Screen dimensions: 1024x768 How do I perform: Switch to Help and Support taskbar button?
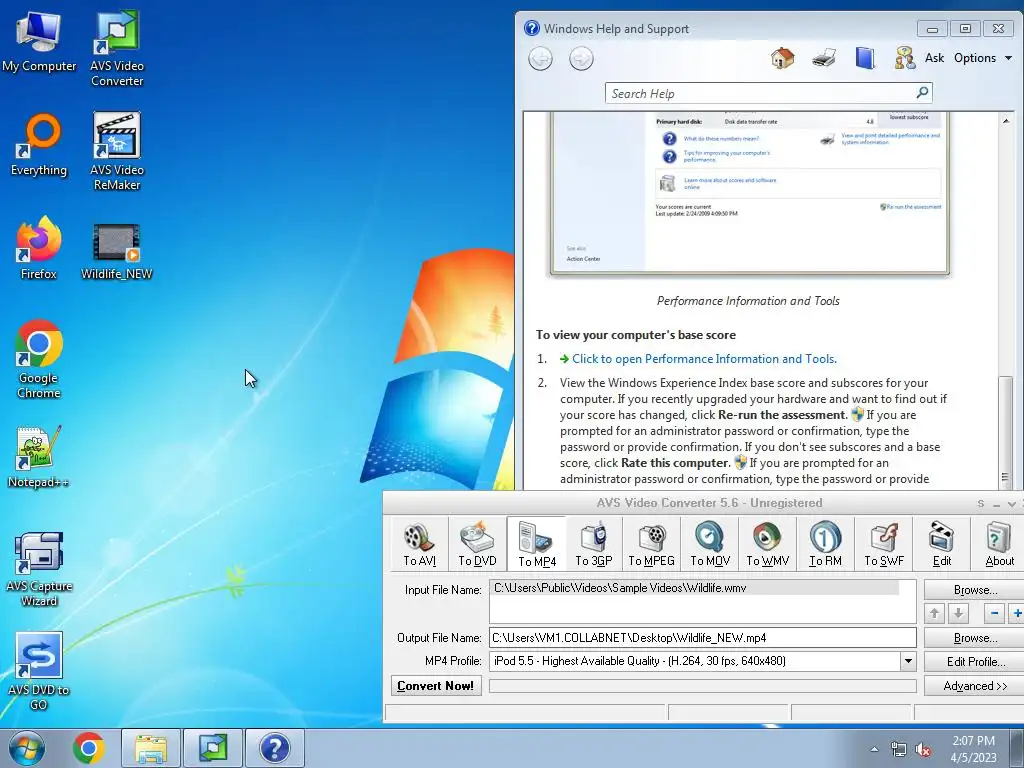pyautogui.click(x=274, y=748)
